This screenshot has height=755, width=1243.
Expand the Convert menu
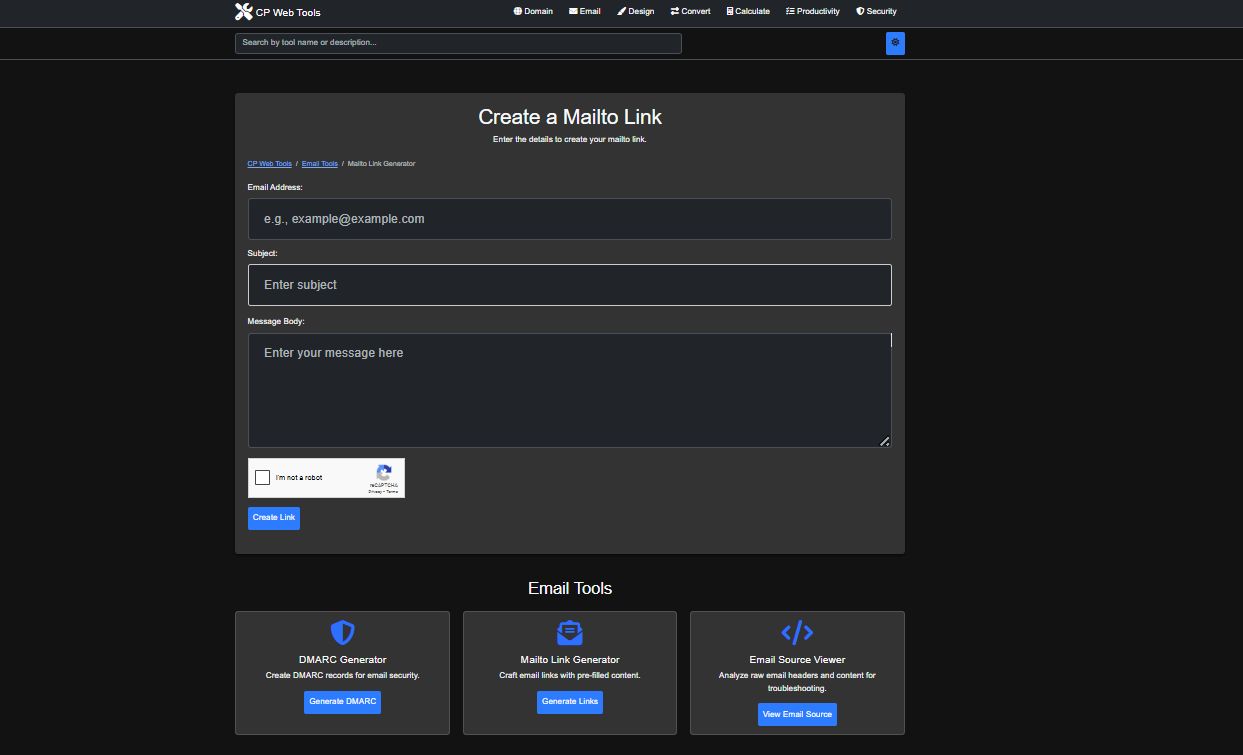click(x=691, y=12)
